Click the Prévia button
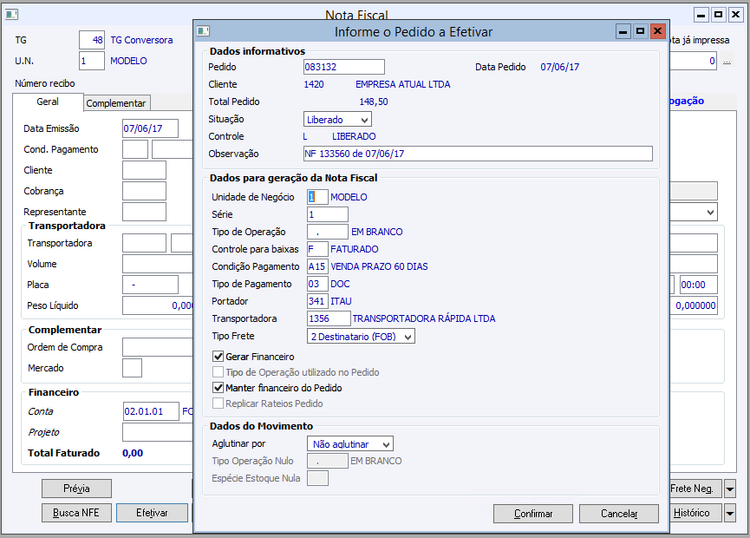The height and width of the screenshot is (538, 750). (77, 489)
